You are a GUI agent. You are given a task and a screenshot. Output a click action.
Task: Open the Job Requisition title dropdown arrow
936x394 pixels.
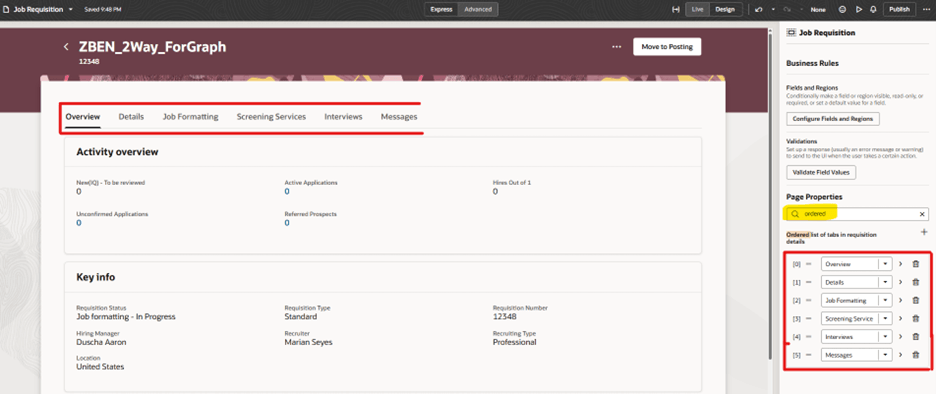[70, 10]
